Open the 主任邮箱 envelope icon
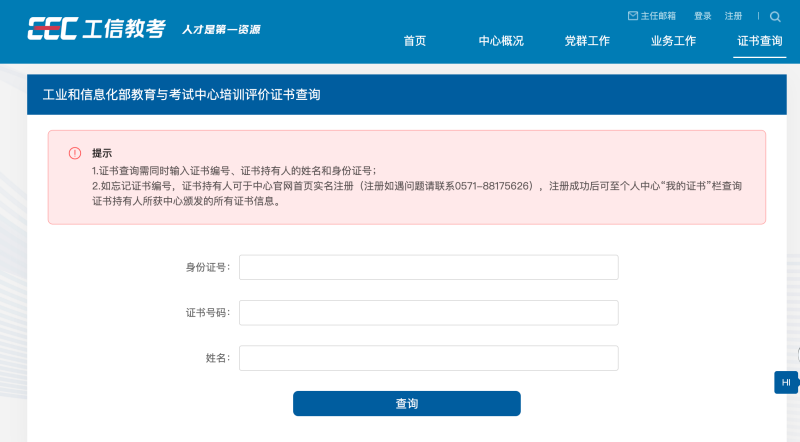This screenshot has width=800, height=442. point(633,16)
